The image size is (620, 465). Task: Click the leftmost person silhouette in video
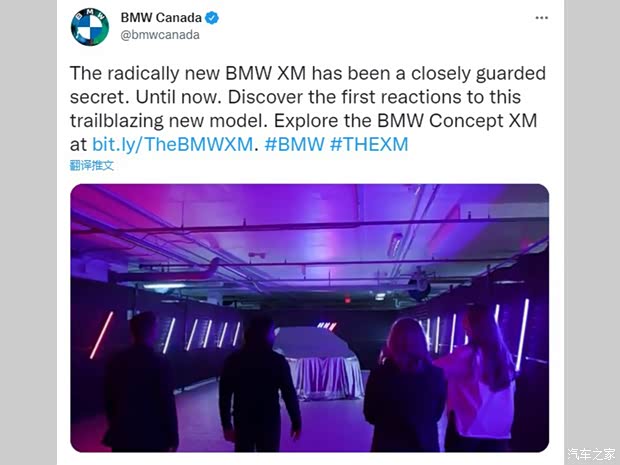click(140, 385)
